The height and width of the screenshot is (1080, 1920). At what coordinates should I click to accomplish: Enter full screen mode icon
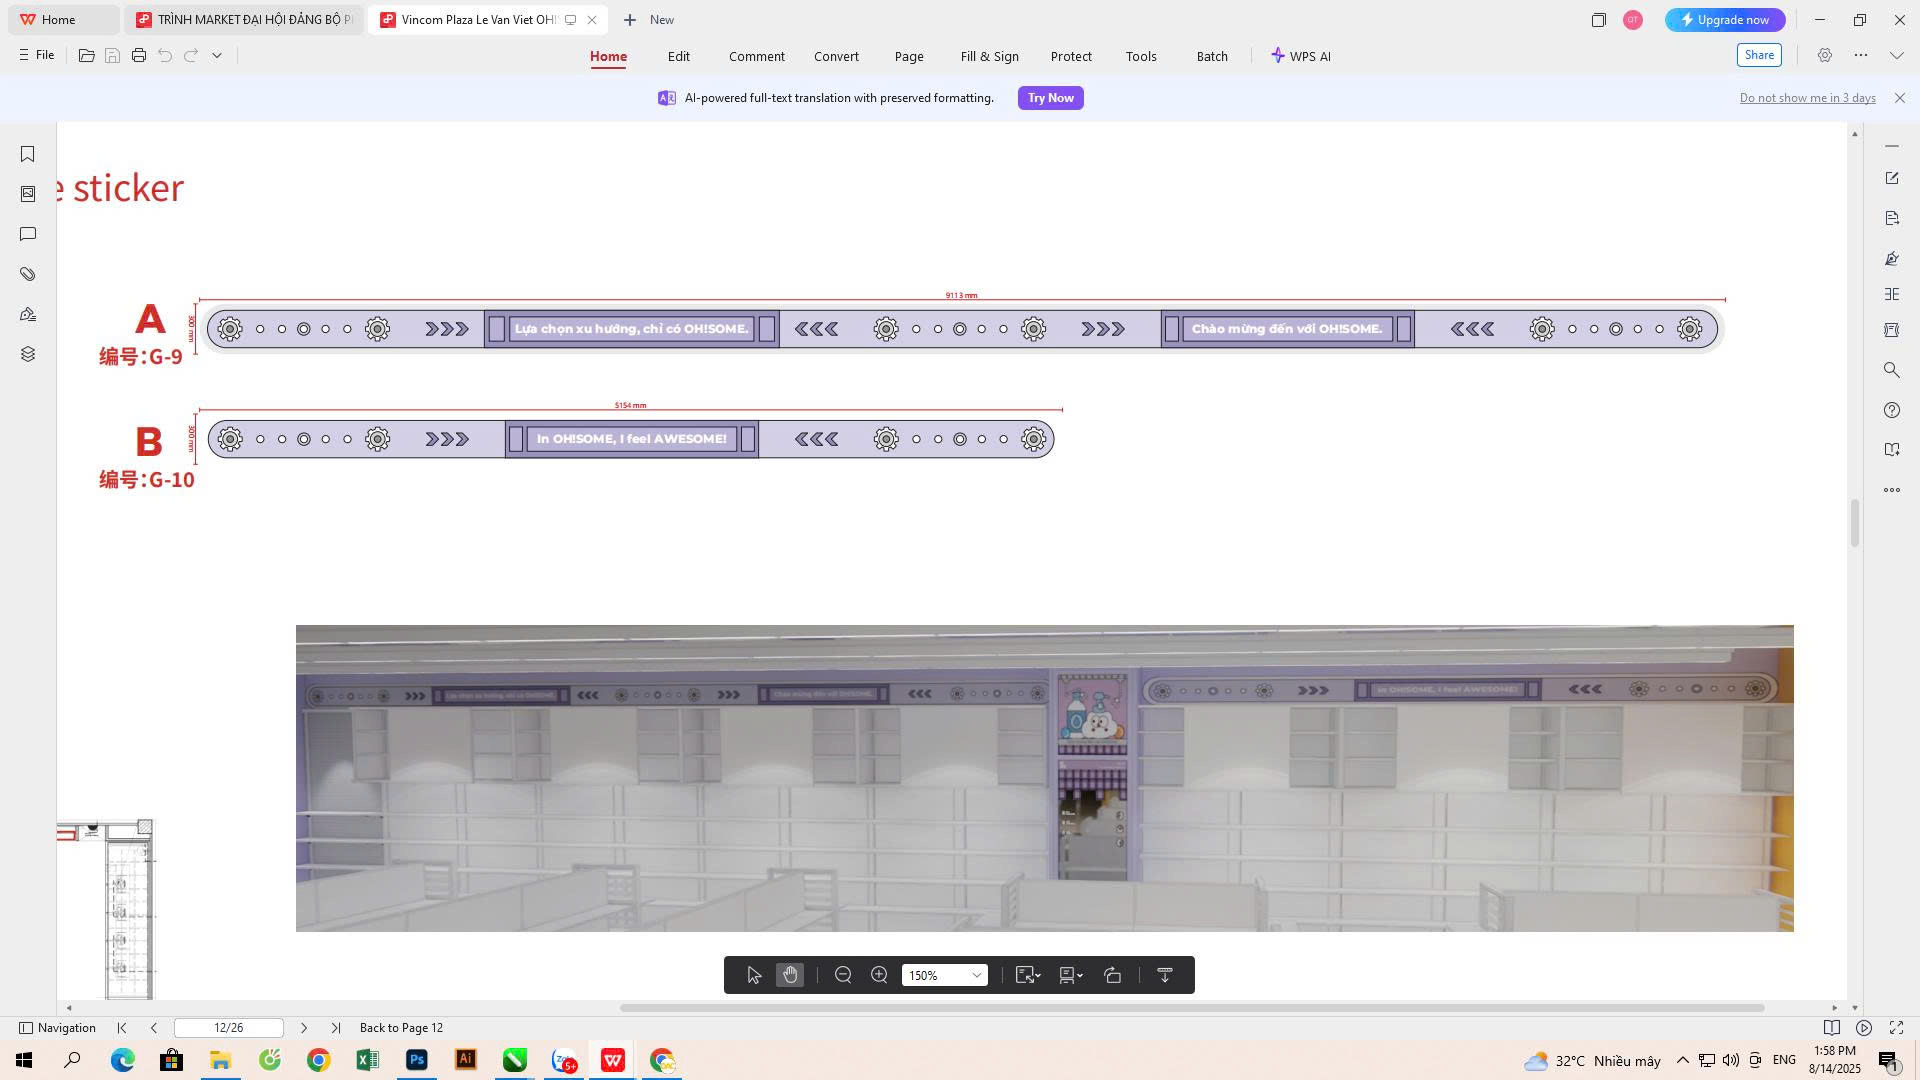coord(1896,1028)
